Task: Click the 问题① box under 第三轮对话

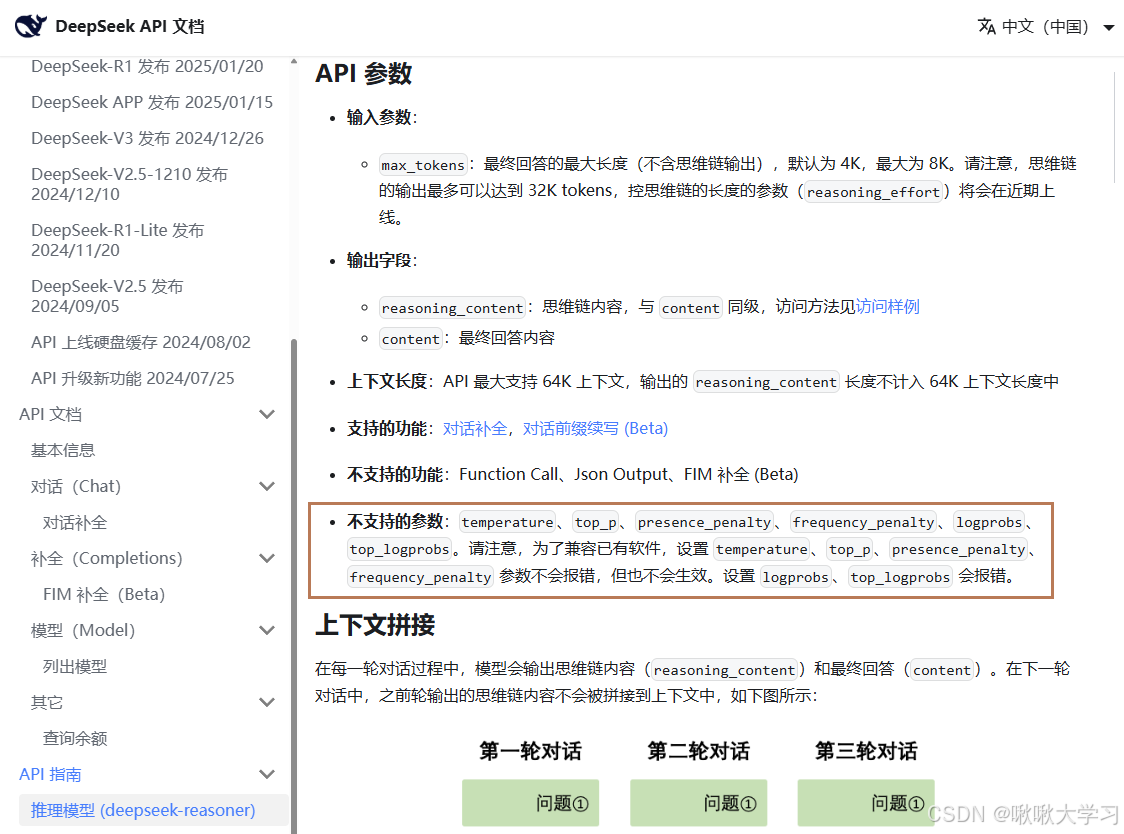Action: click(866, 803)
